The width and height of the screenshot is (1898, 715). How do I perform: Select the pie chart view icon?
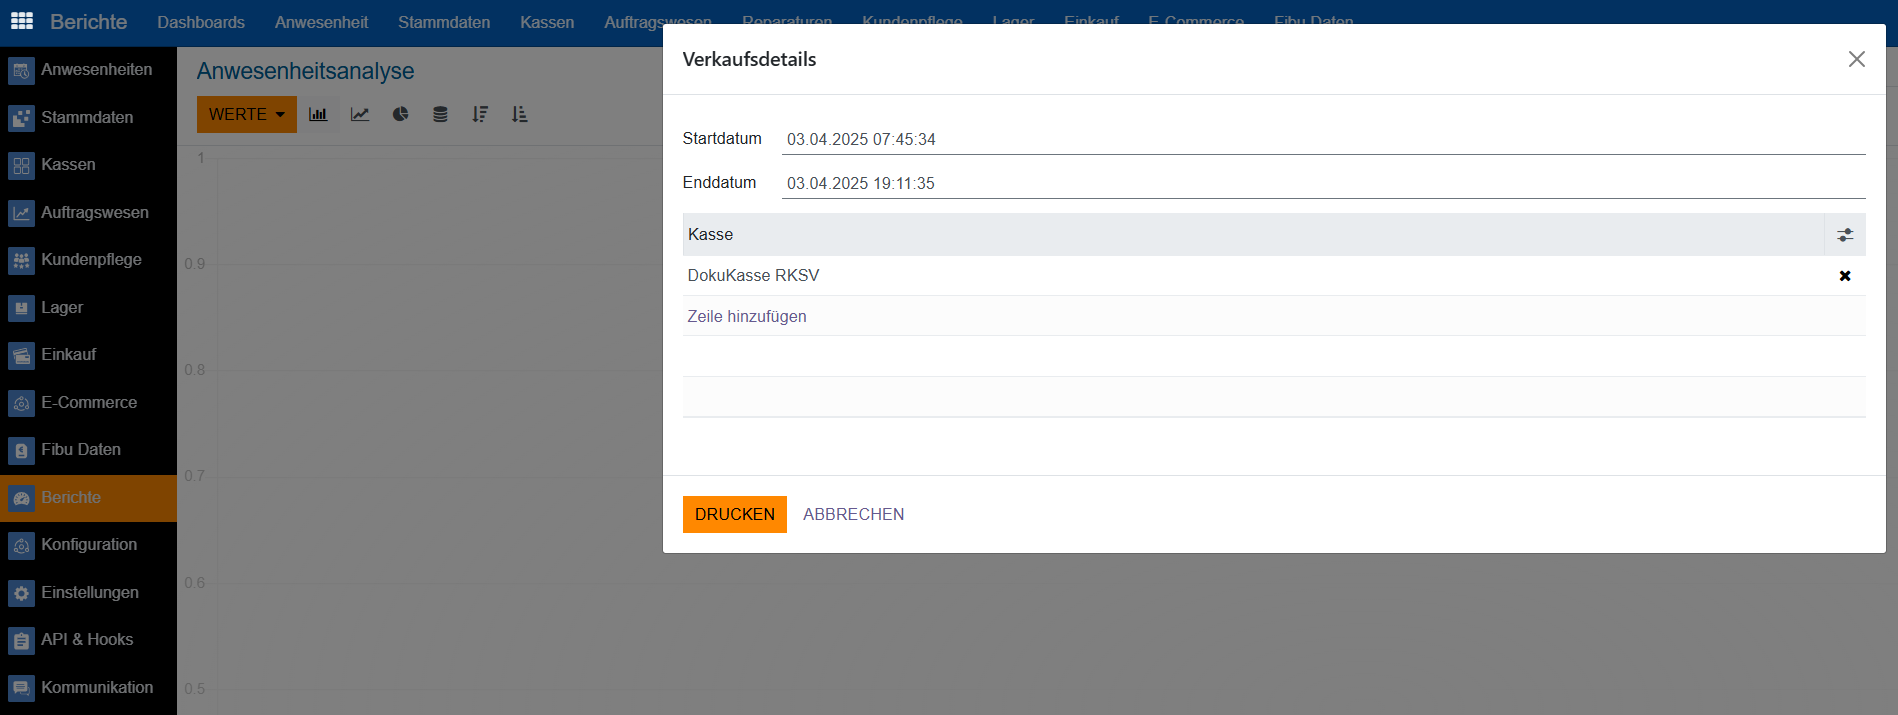click(400, 114)
